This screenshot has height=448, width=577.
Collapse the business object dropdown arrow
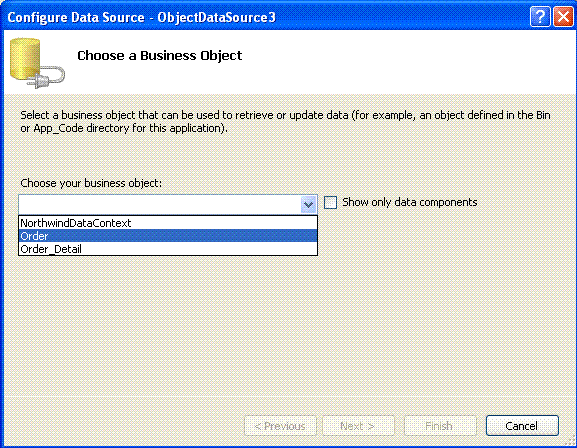(308, 205)
